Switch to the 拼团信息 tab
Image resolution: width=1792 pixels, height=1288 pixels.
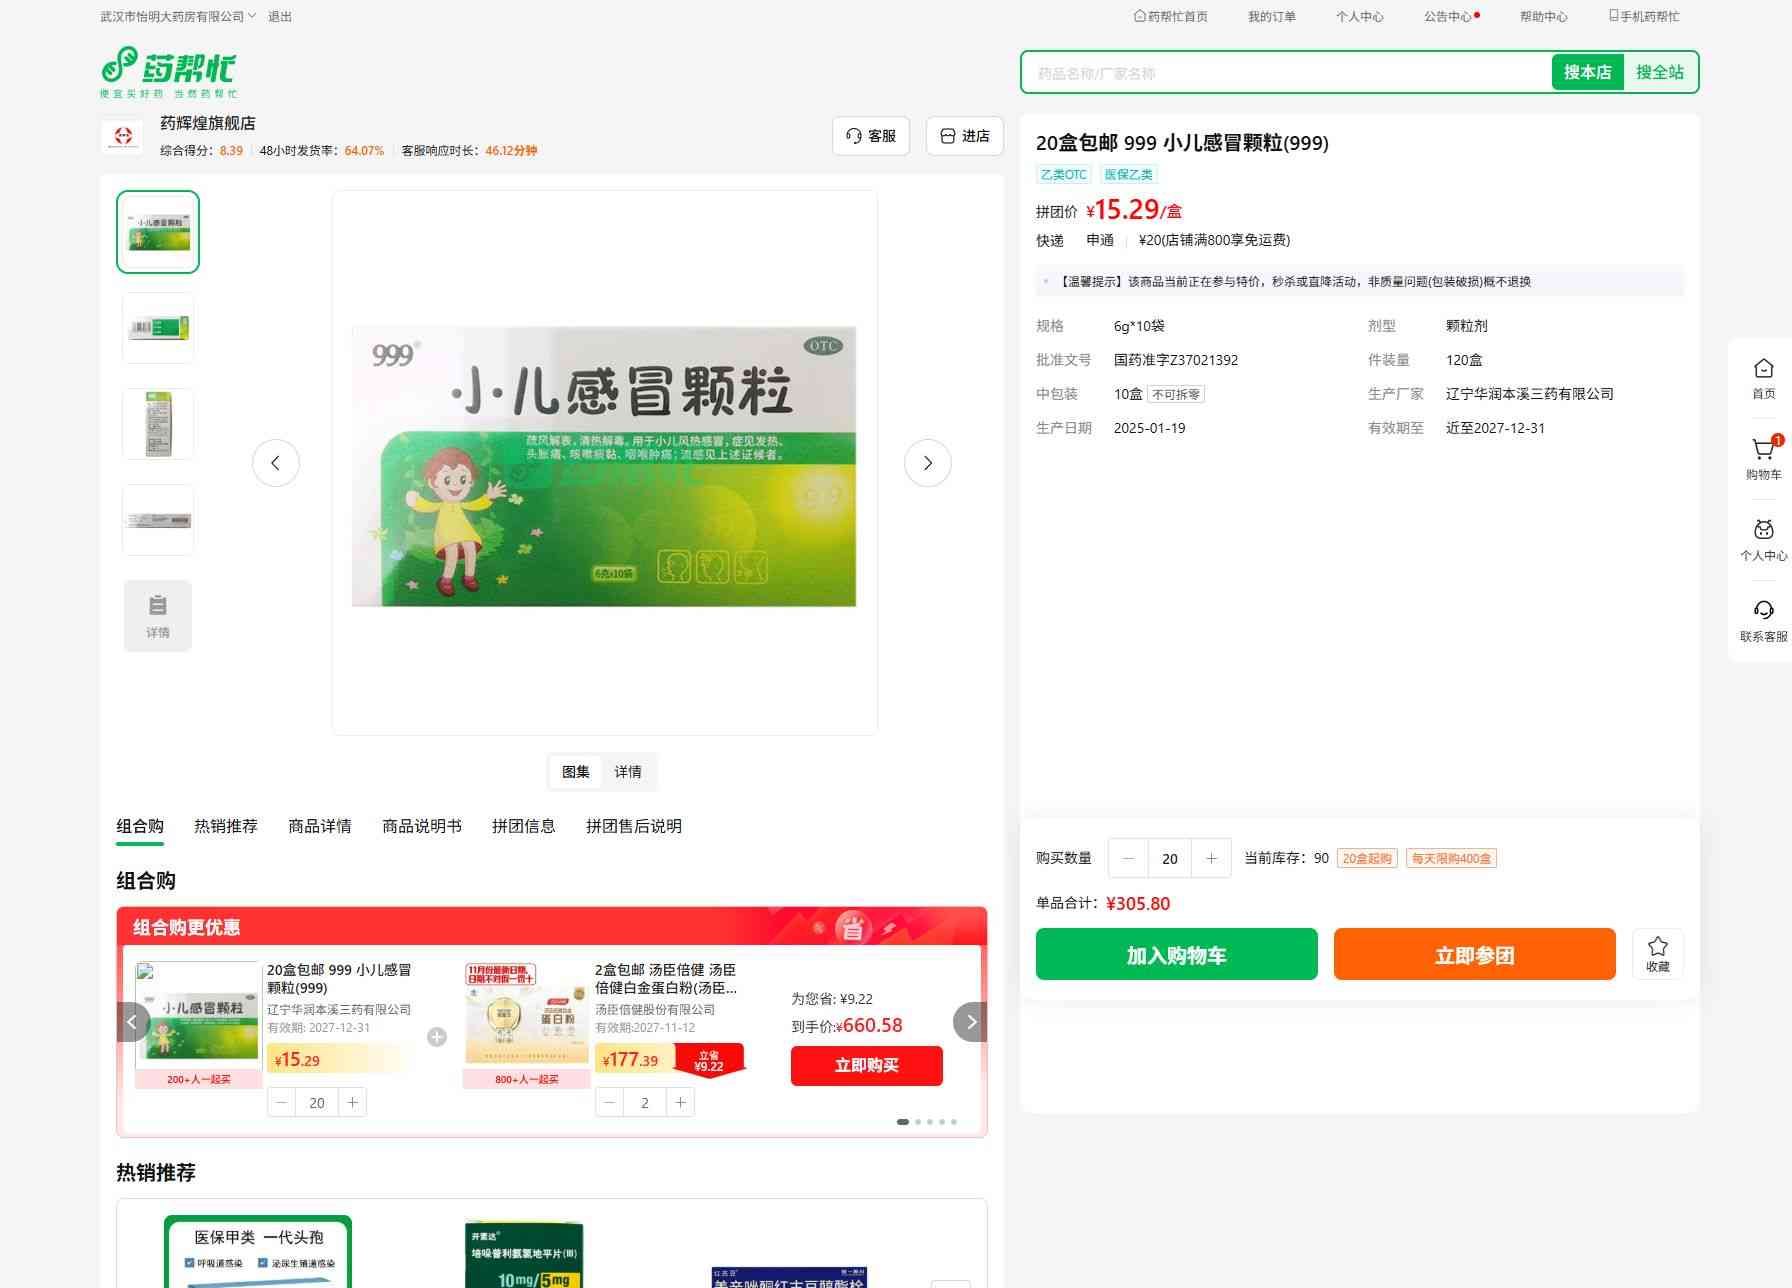523,826
